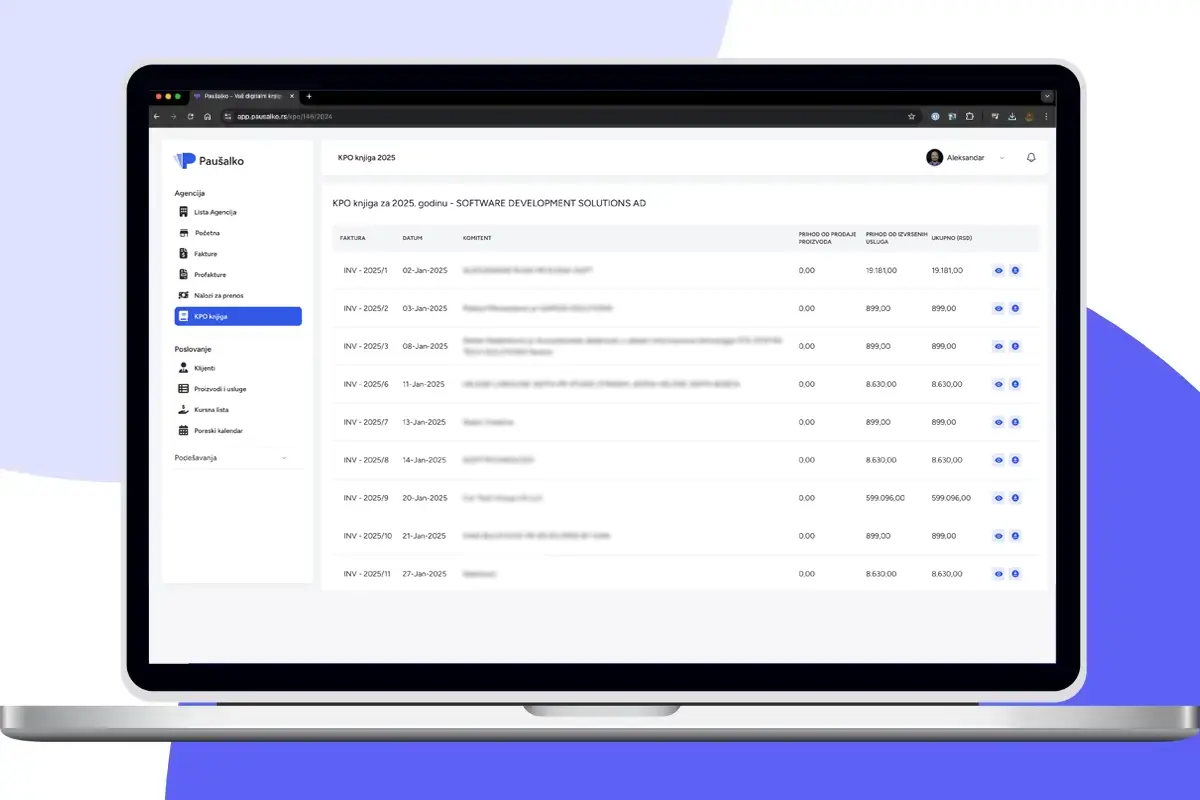Image resolution: width=1200 pixels, height=800 pixels.
Task: Open Klijenti in the Poslovanje section
Action: click(x=204, y=368)
